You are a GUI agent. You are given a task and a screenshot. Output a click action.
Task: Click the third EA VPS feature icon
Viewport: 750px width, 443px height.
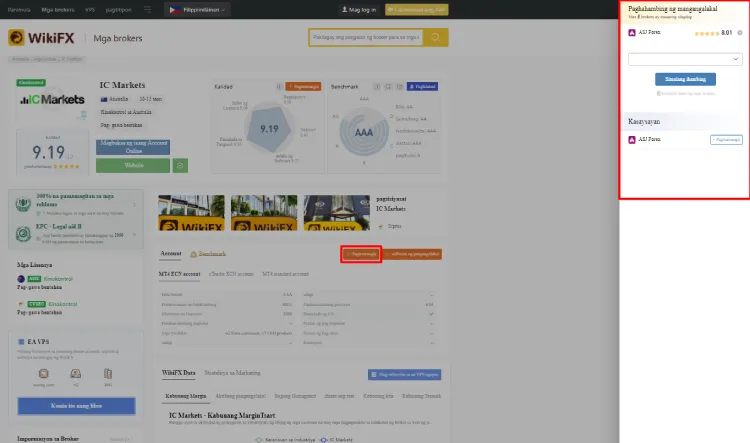click(x=108, y=374)
